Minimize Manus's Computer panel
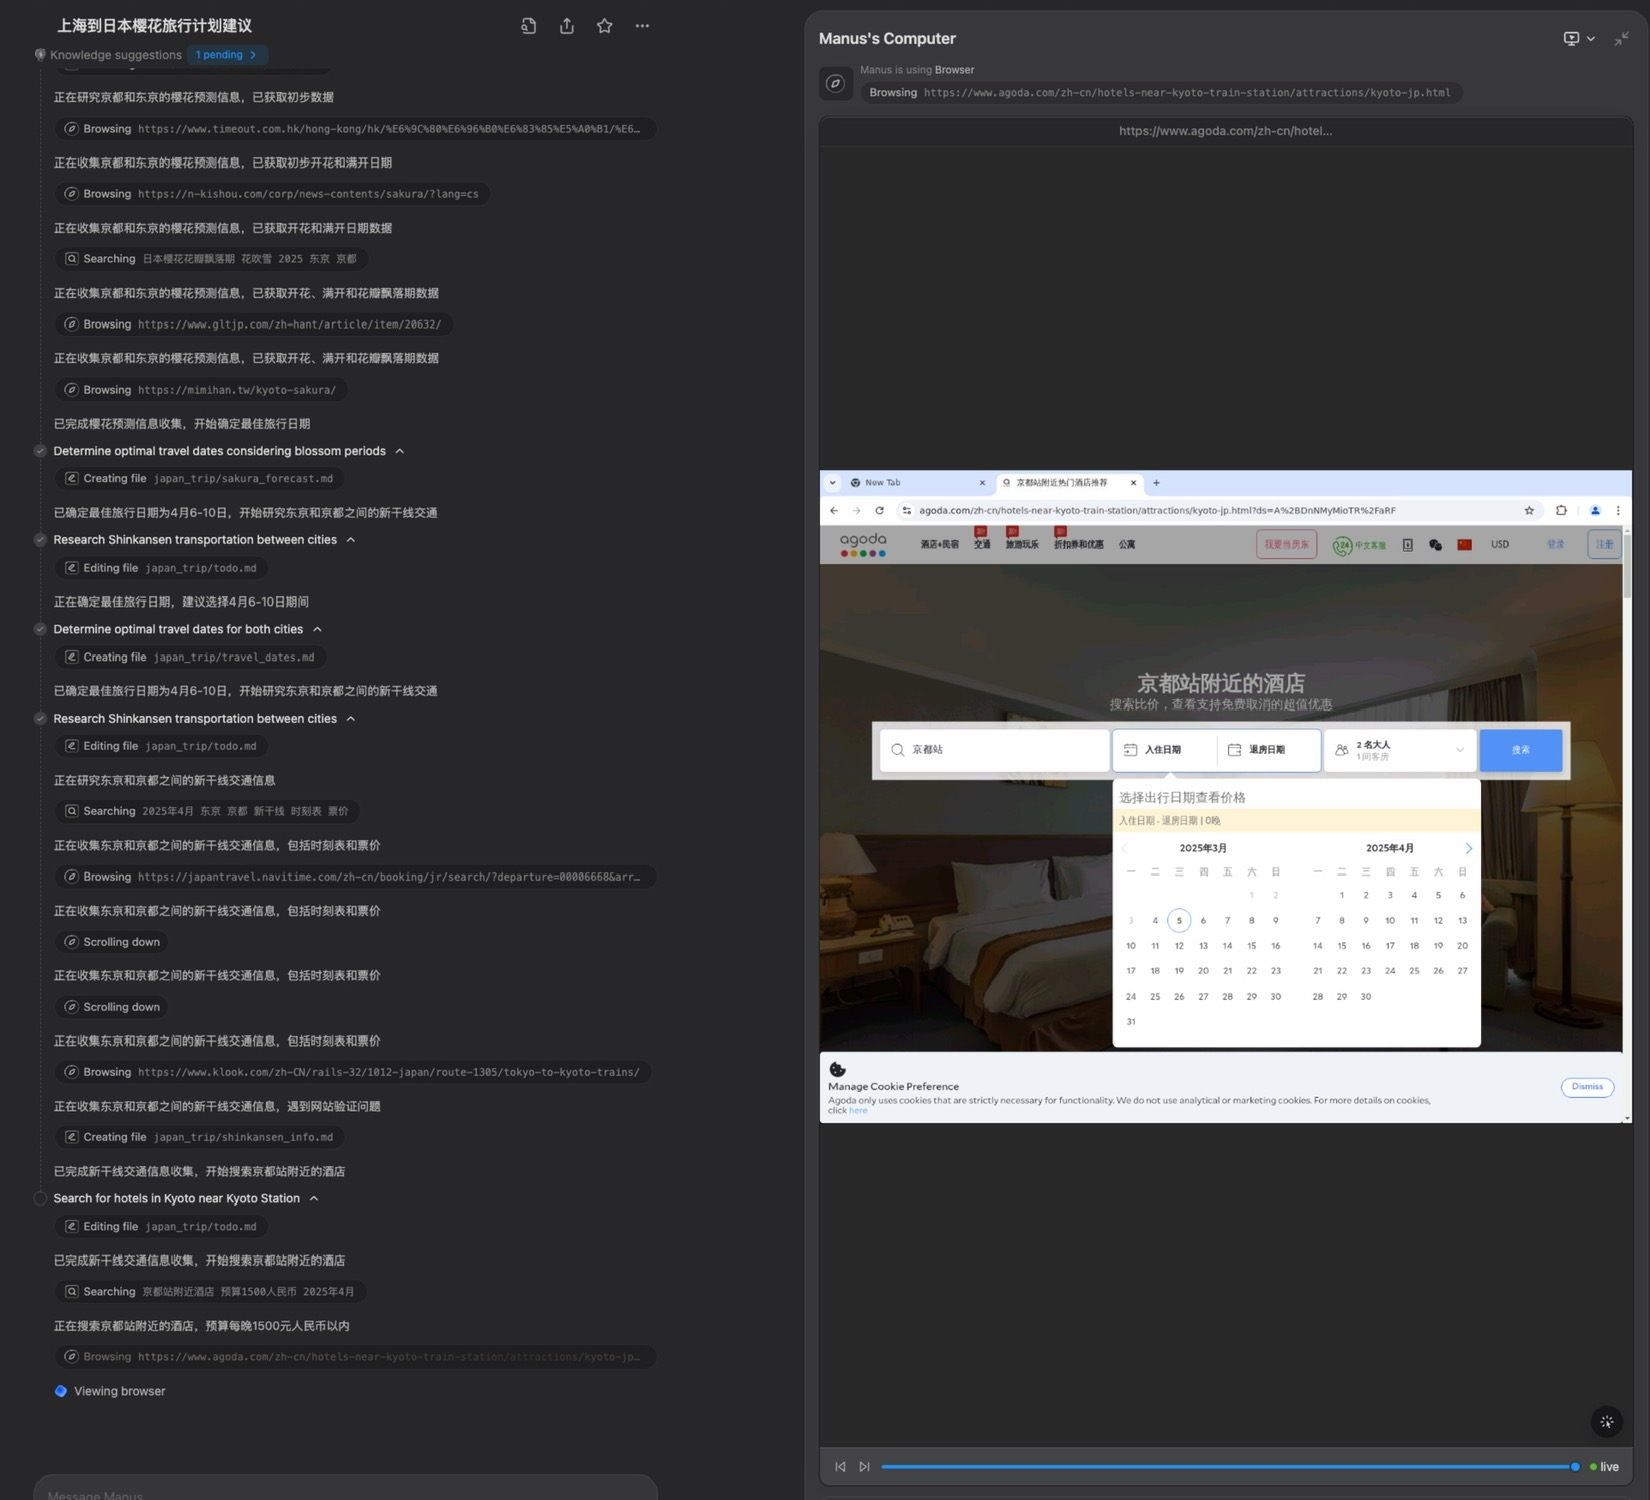This screenshot has width=1650, height=1500. click(x=1621, y=38)
